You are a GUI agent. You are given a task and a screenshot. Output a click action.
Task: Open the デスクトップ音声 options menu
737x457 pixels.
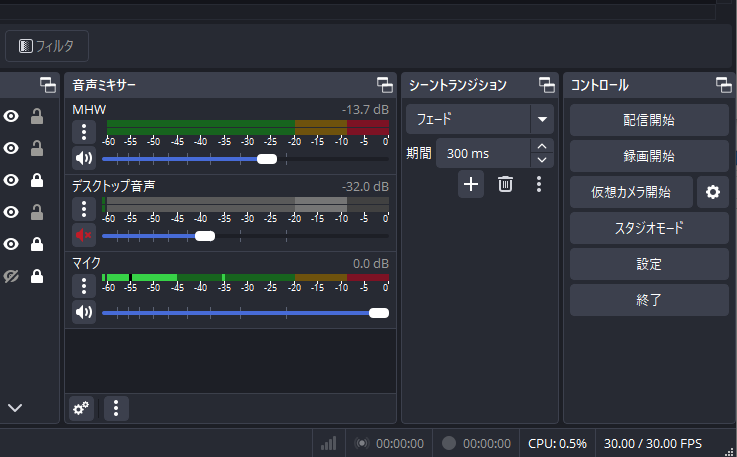click(x=84, y=209)
